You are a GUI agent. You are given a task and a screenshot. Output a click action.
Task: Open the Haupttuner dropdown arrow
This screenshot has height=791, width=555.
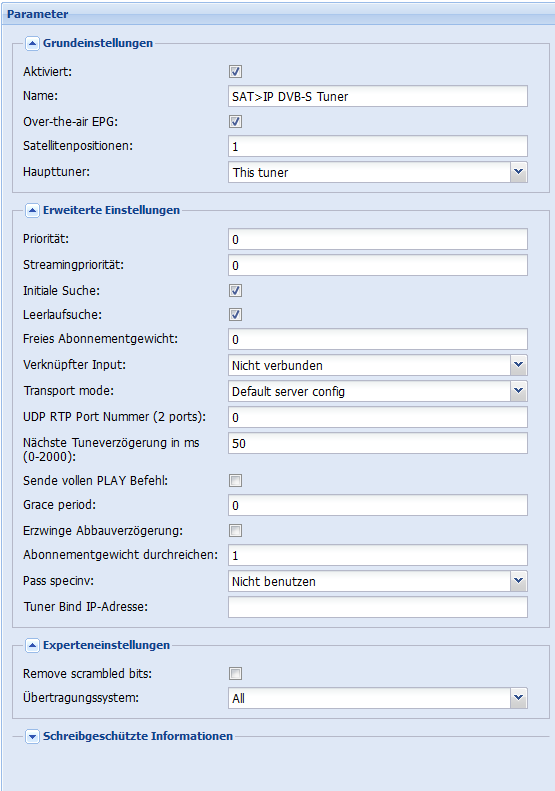click(519, 172)
